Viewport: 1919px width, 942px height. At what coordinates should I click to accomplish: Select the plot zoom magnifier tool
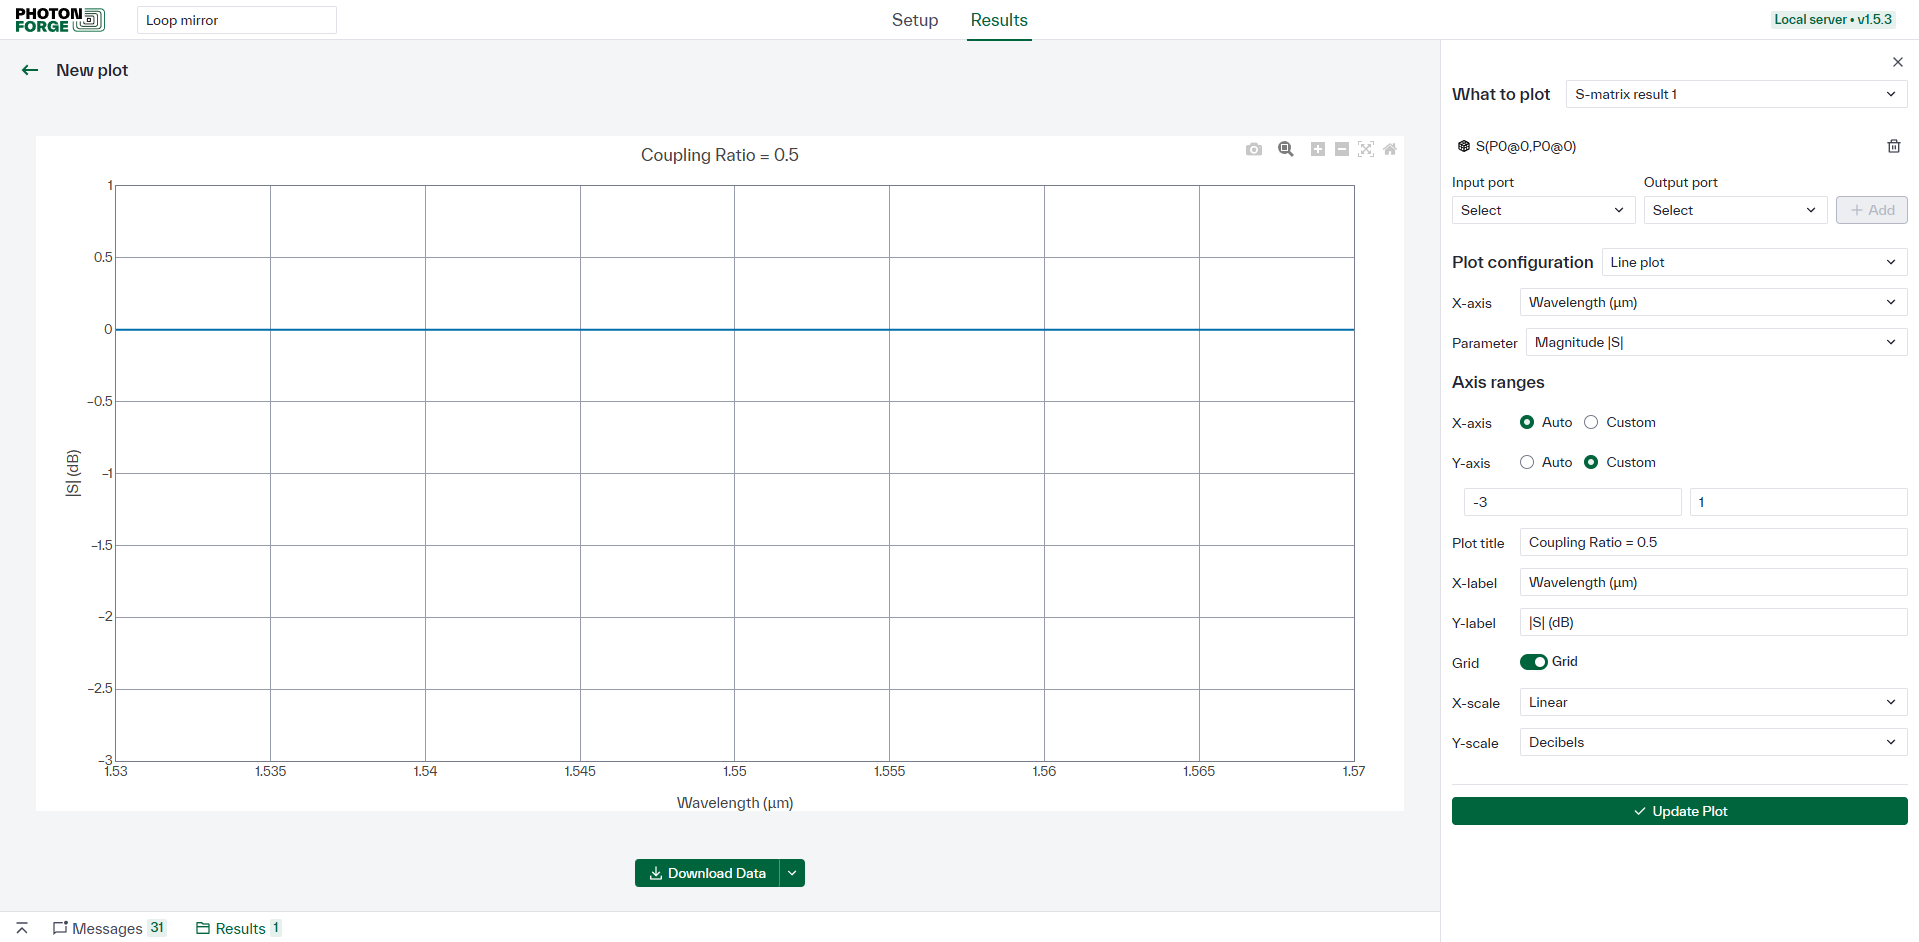(x=1286, y=149)
